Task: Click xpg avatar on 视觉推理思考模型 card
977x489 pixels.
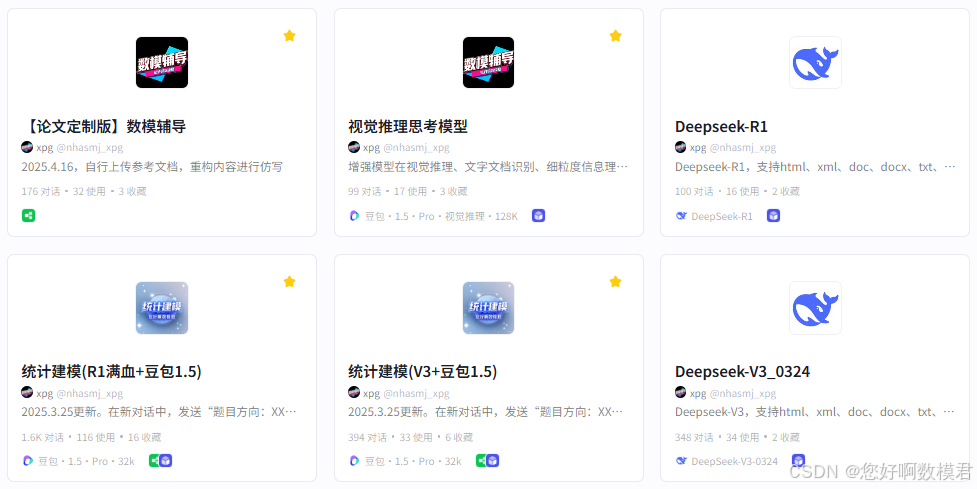Action: [x=353, y=147]
